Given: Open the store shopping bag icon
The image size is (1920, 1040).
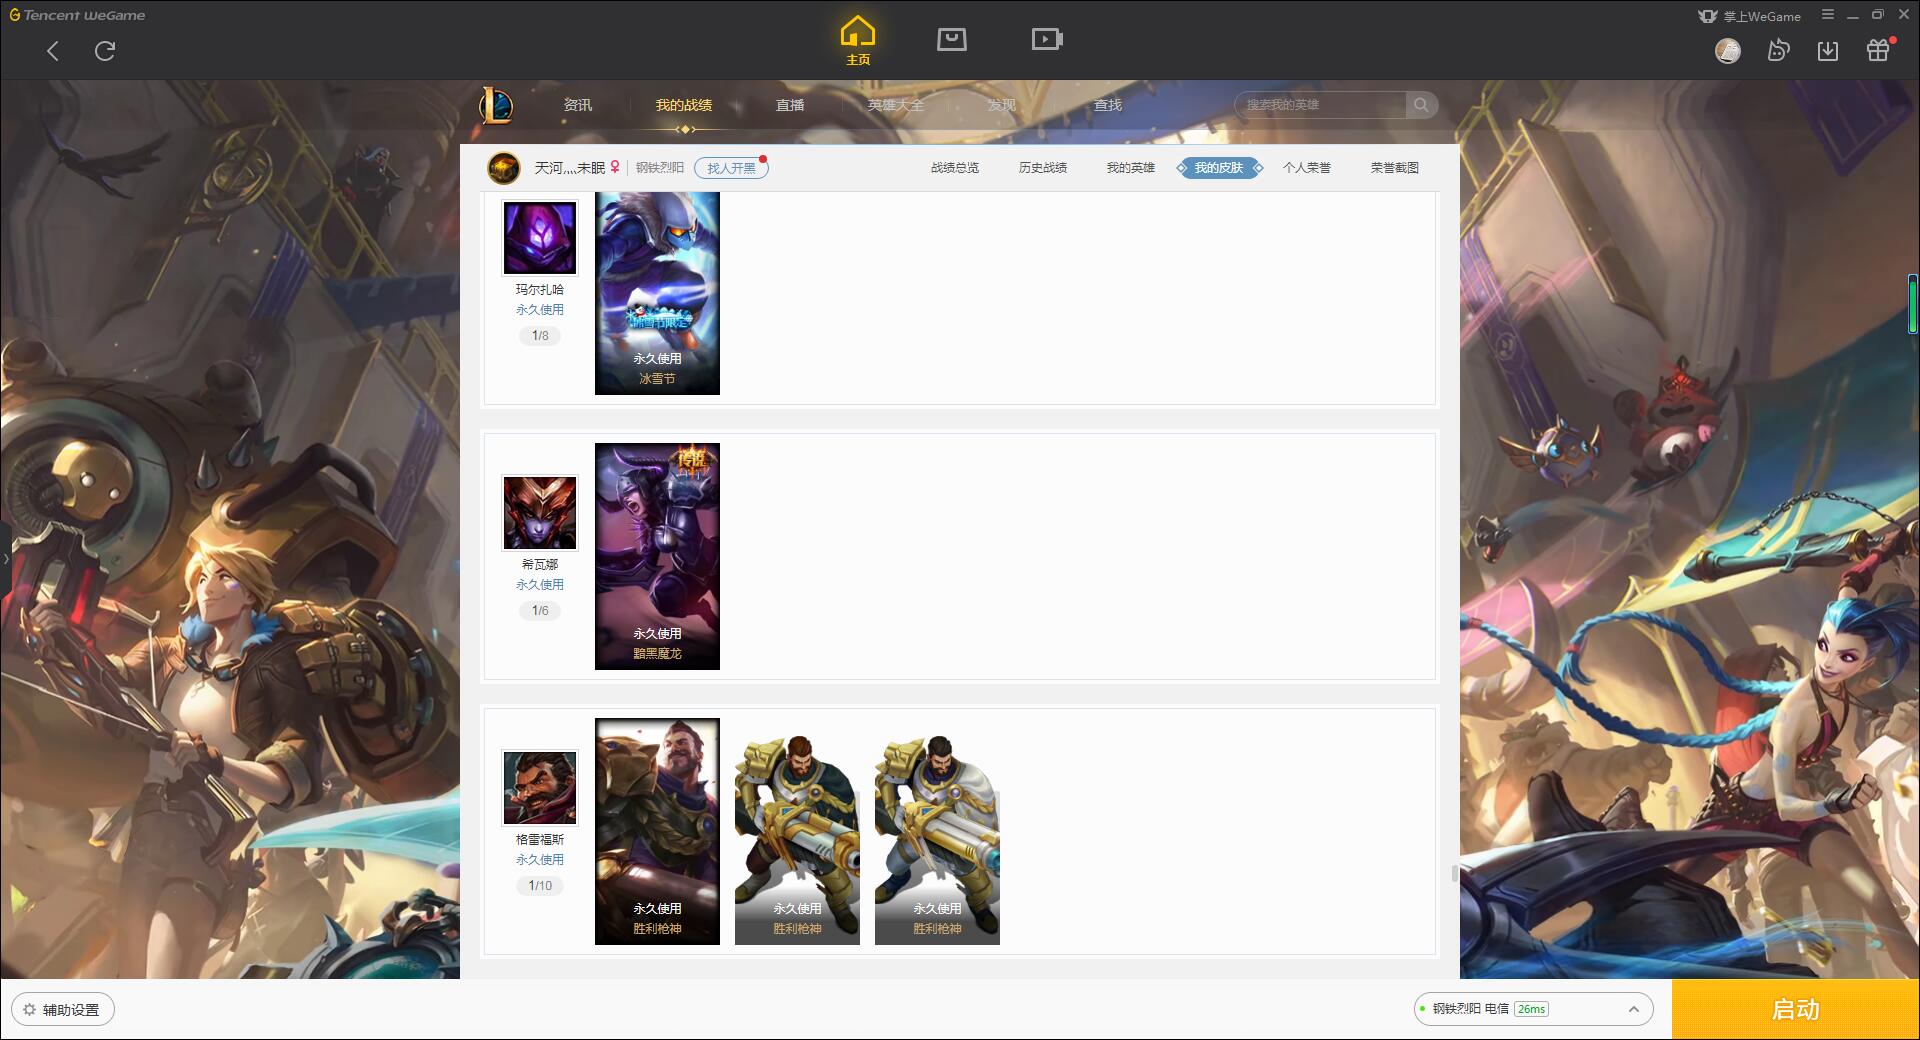Looking at the screenshot, I should [951, 40].
